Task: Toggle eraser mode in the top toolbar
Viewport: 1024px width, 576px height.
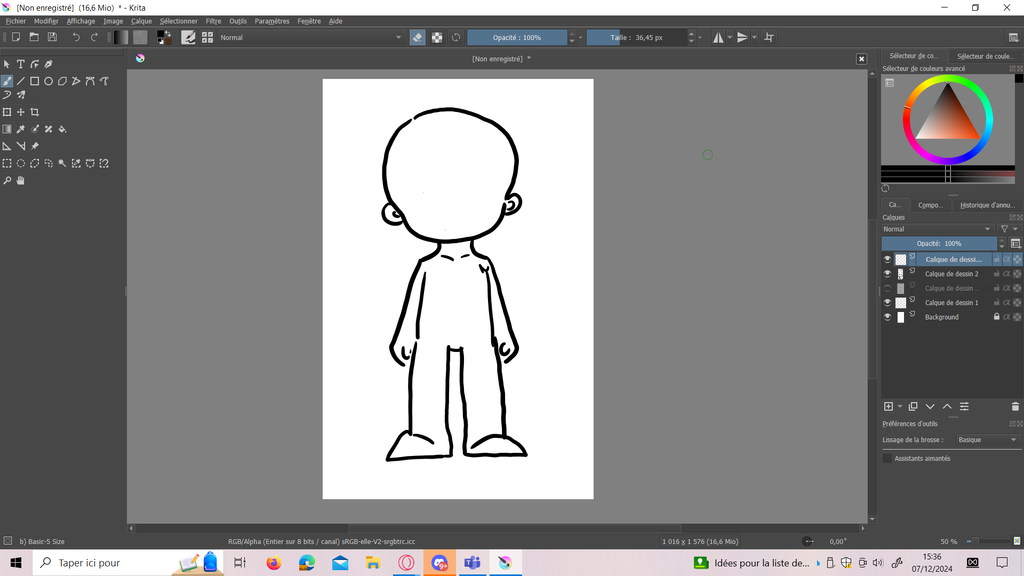Action: point(417,37)
